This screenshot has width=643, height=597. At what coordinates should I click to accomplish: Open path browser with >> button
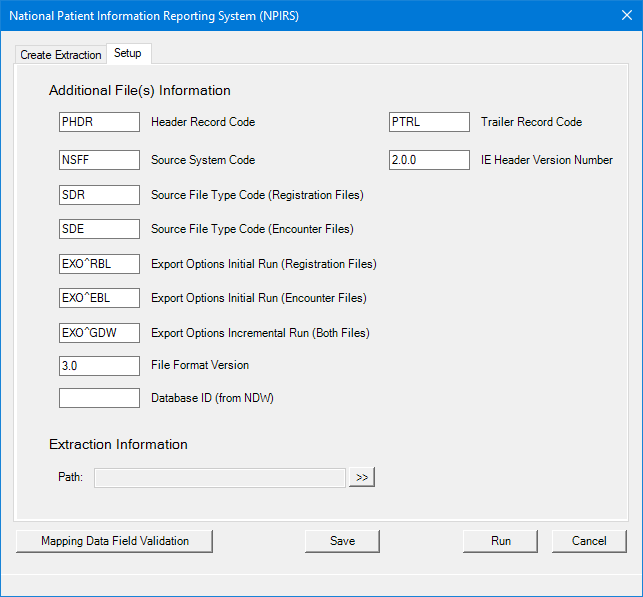(x=362, y=478)
